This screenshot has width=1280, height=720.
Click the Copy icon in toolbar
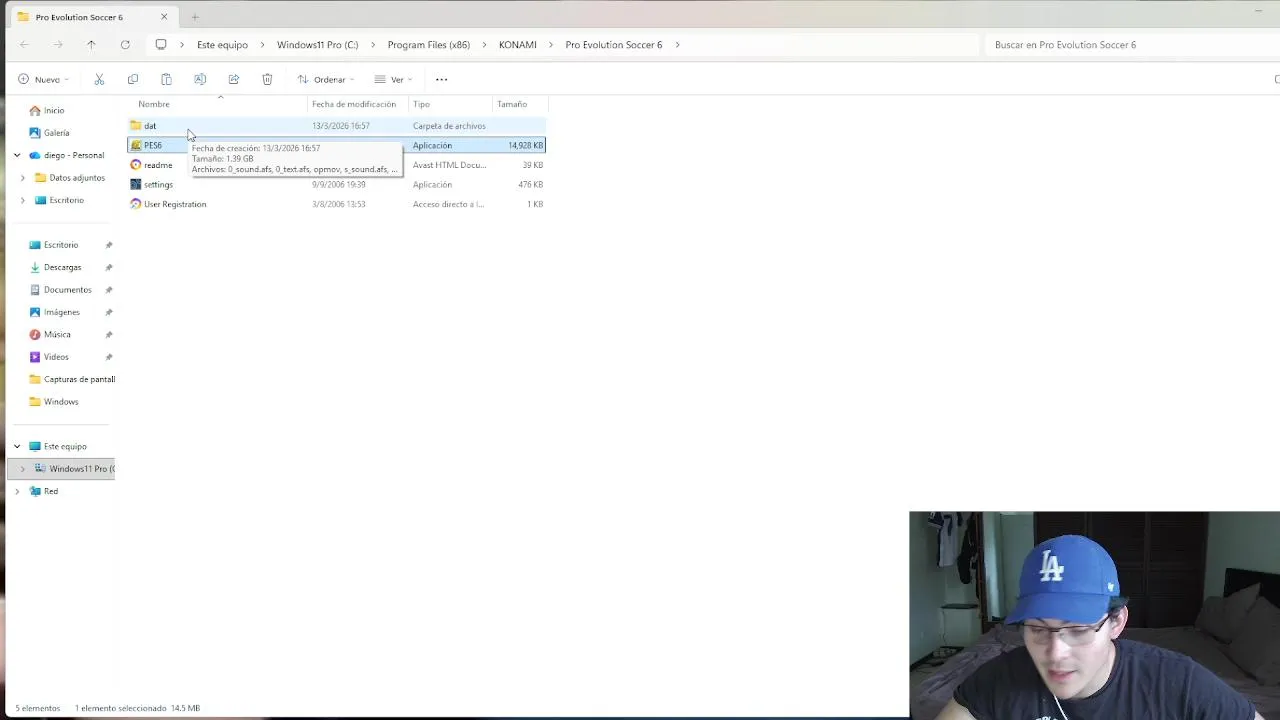click(x=133, y=79)
